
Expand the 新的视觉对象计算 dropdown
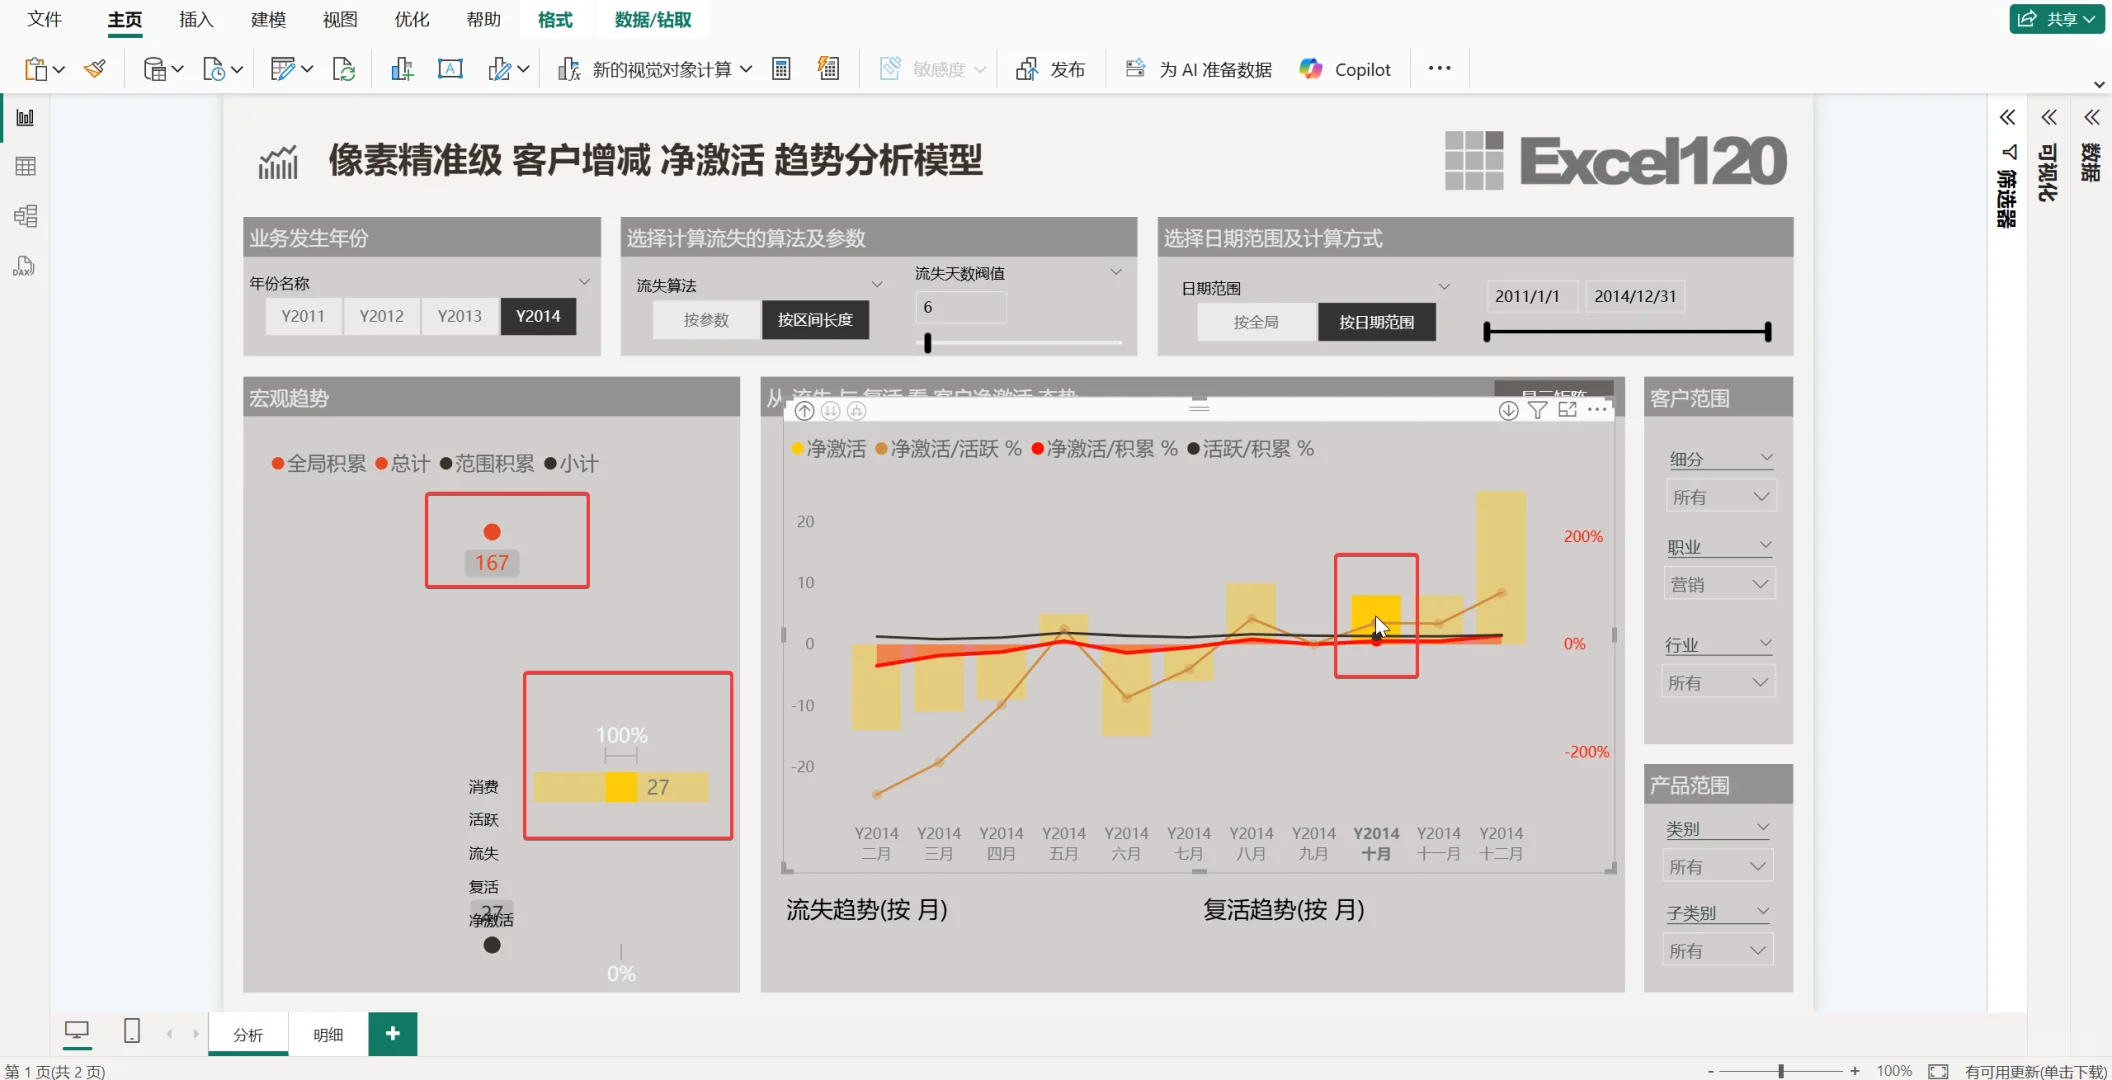click(x=746, y=69)
